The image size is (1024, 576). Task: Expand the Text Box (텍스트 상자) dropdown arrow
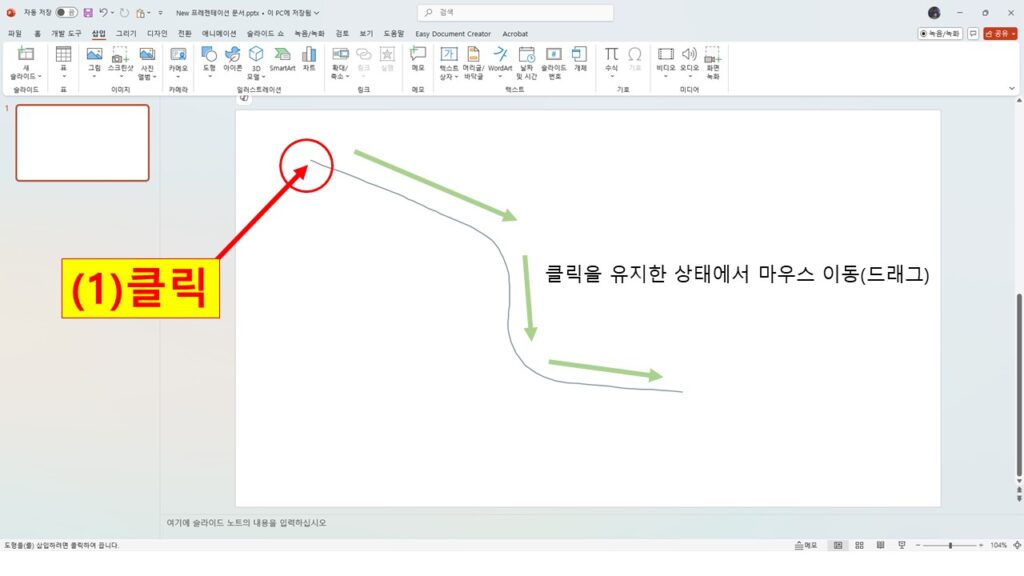[456, 76]
